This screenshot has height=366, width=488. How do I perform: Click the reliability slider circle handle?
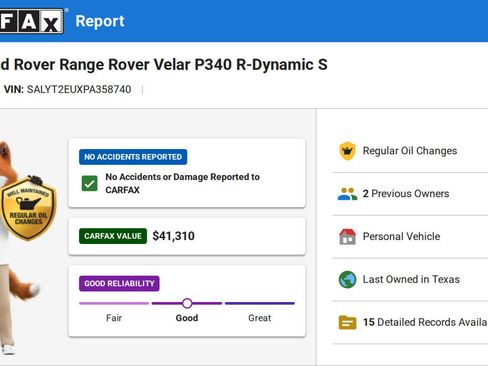point(187,303)
